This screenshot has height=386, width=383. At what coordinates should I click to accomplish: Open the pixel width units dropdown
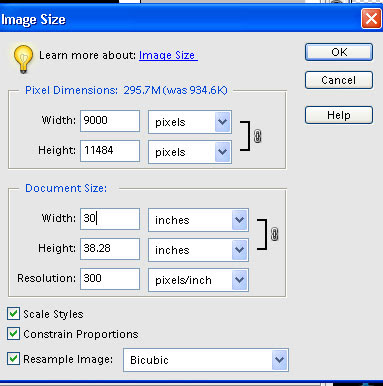[190, 122]
